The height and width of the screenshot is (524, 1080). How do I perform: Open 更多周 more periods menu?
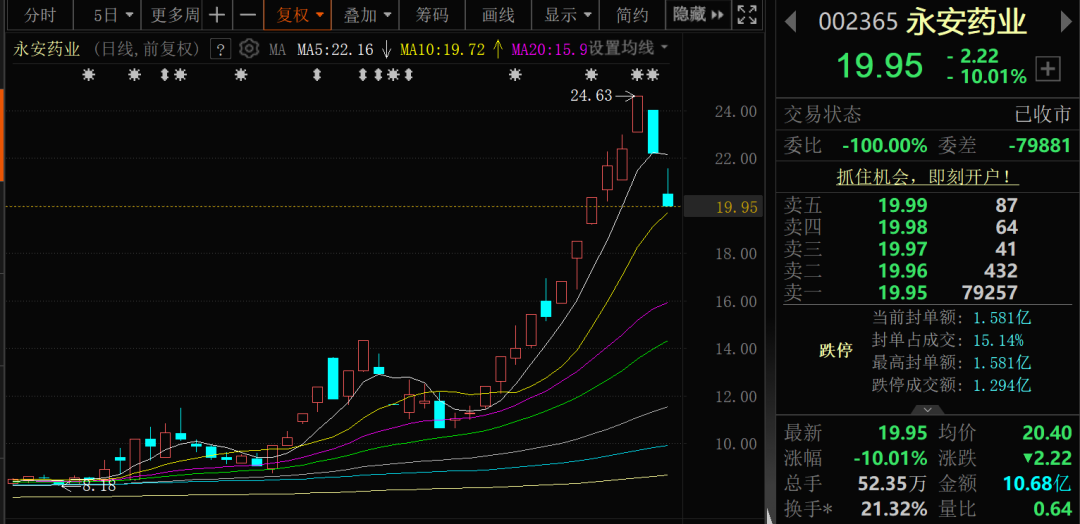tap(174, 15)
